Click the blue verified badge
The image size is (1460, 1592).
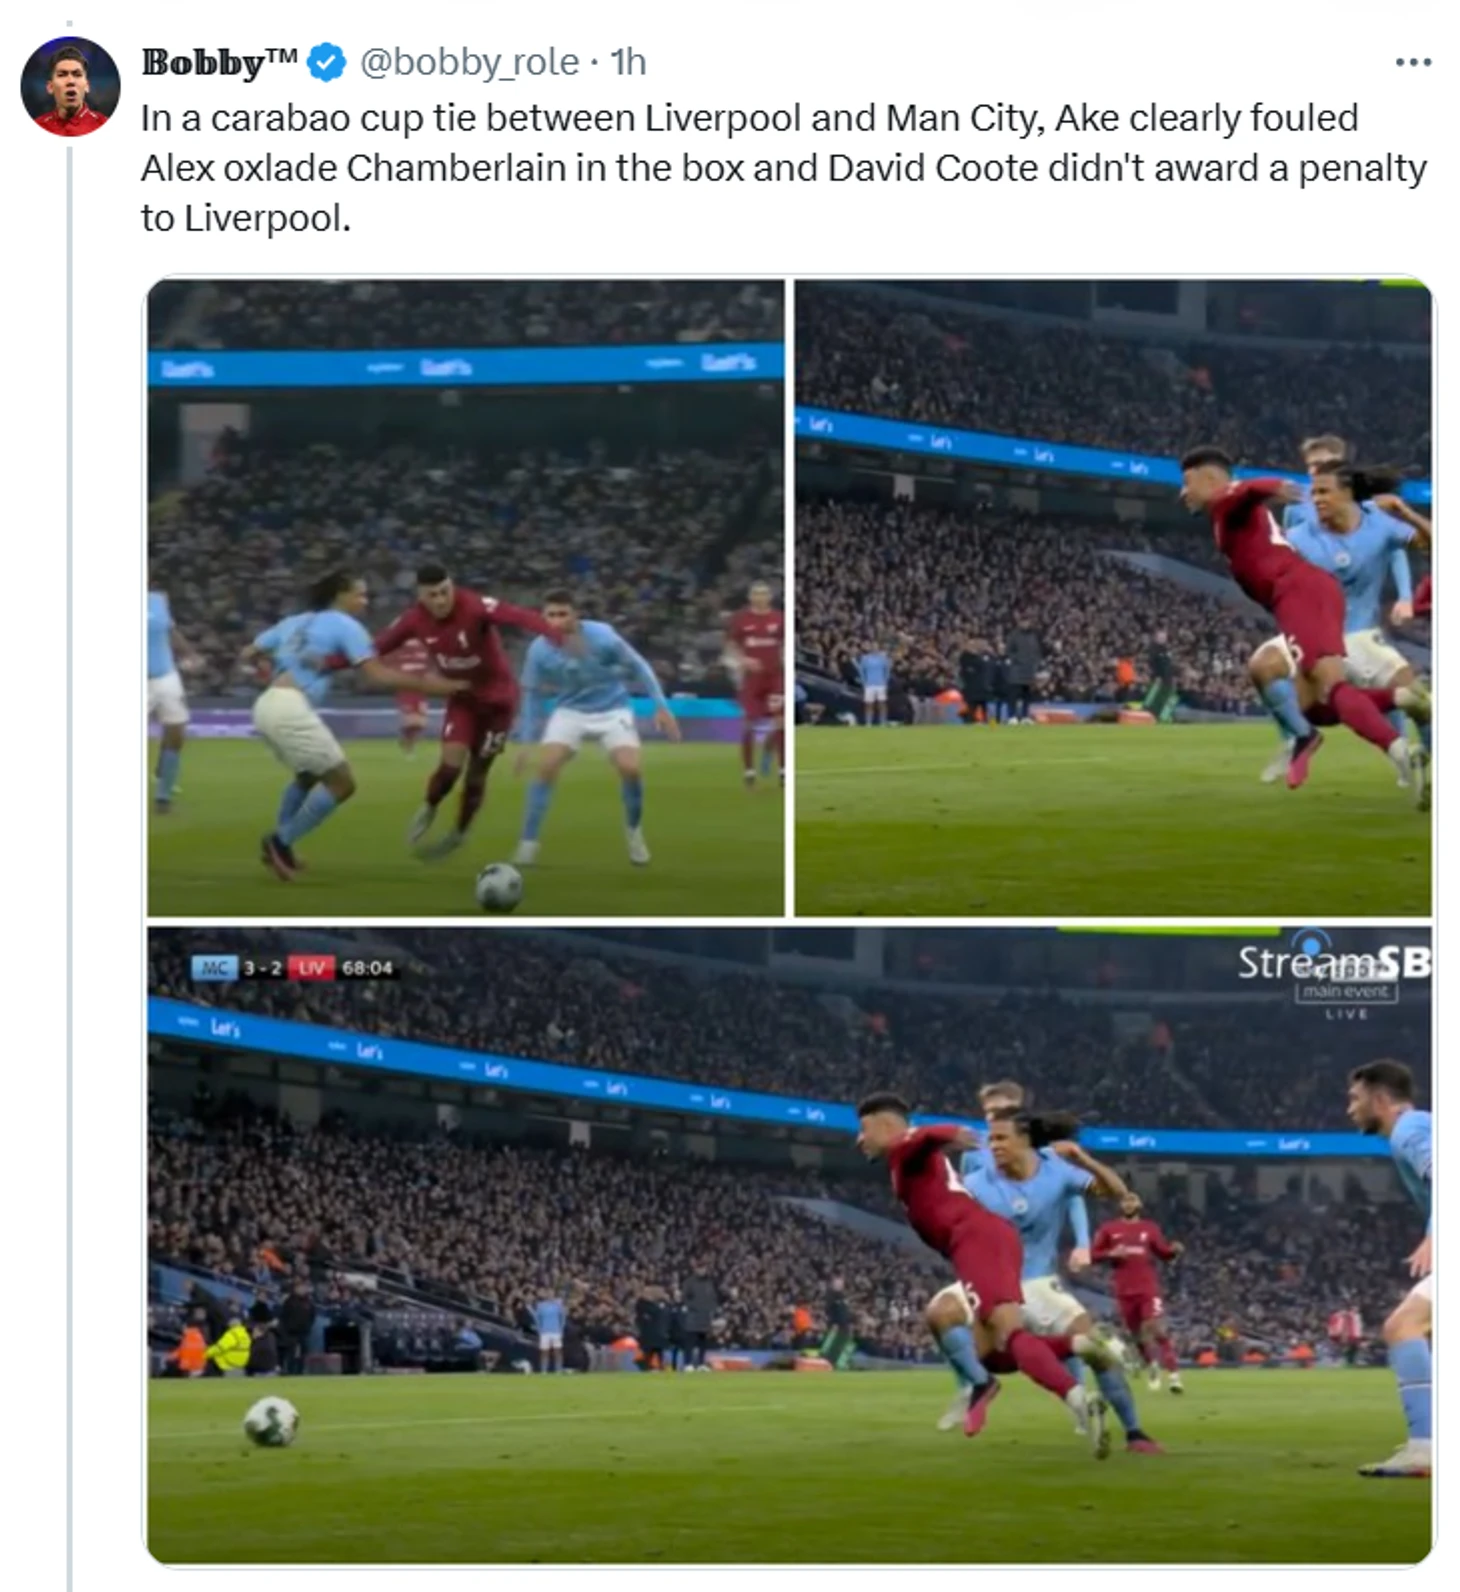coord(326,62)
